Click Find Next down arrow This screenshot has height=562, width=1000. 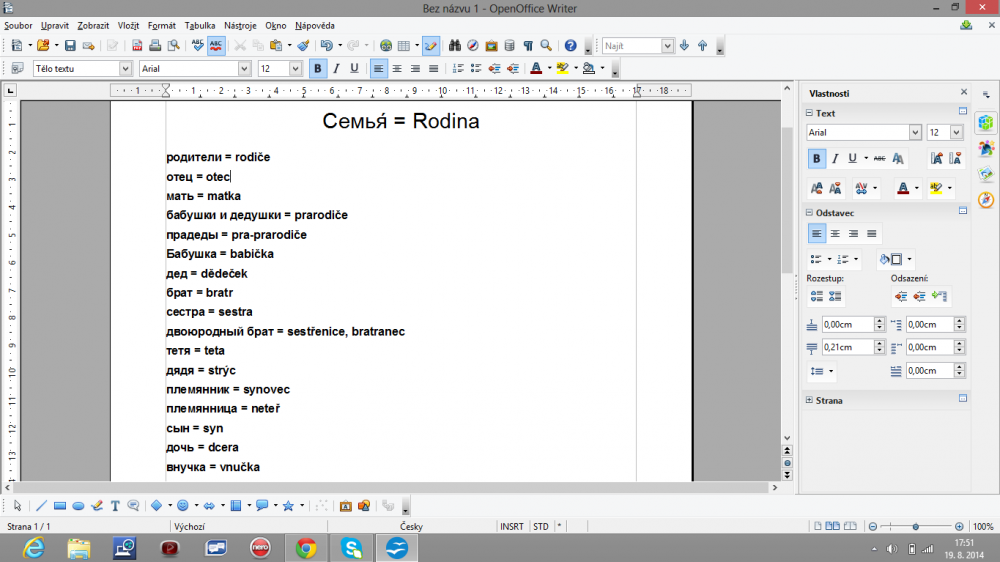coord(684,46)
